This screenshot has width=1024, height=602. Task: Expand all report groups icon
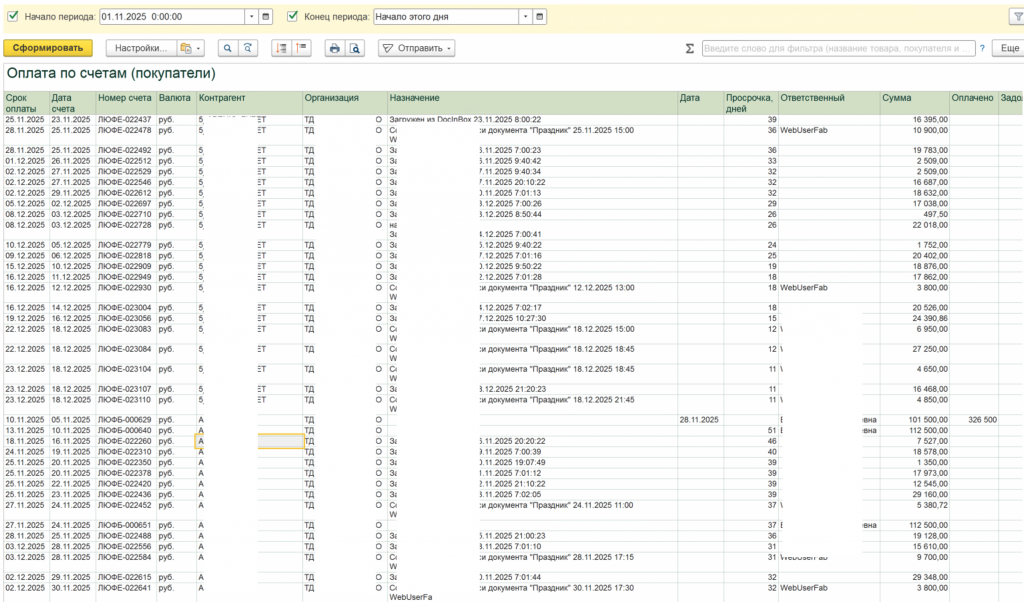280,48
